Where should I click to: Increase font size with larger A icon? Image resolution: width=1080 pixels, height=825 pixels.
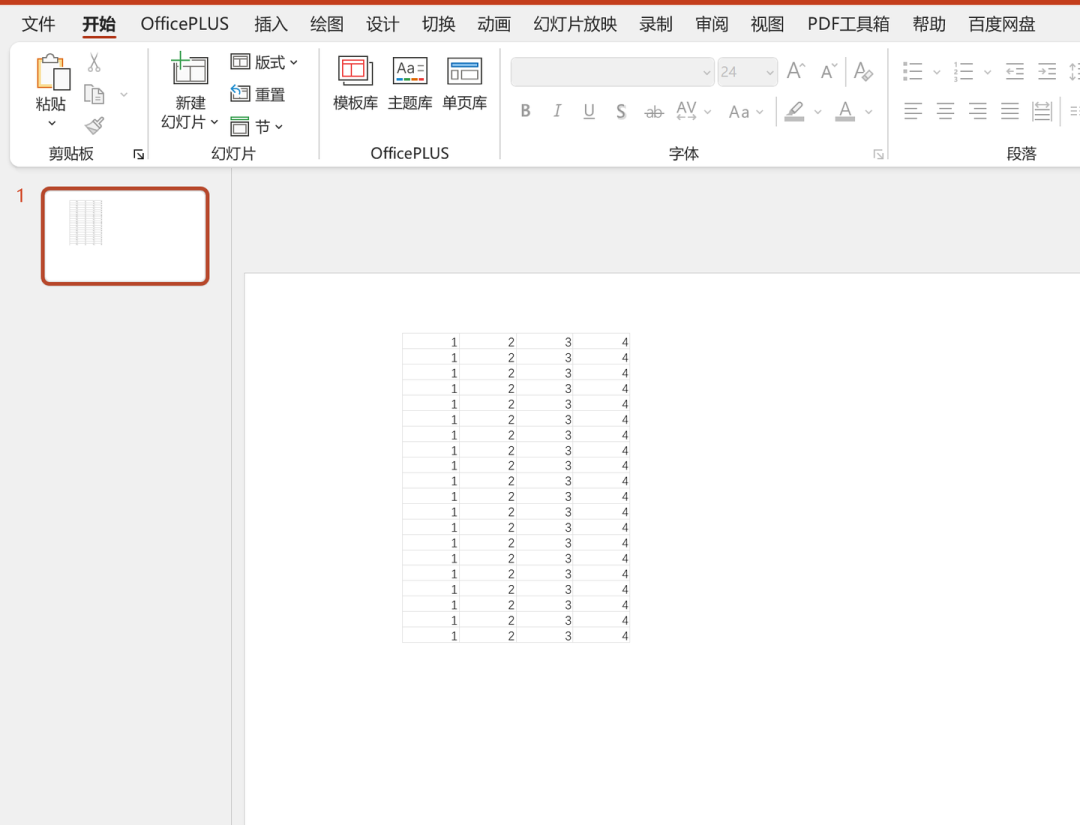(x=796, y=72)
